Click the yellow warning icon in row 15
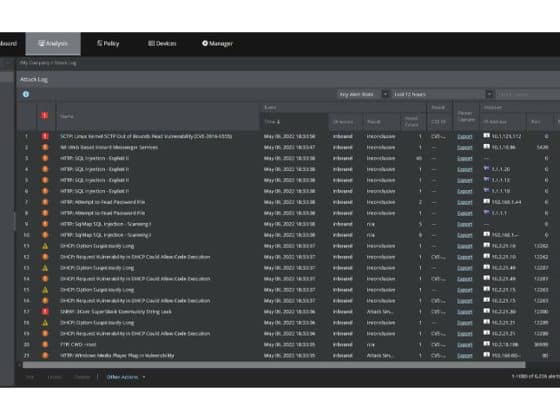This screenshot has height=420, width=560. [x=45, y=290]
